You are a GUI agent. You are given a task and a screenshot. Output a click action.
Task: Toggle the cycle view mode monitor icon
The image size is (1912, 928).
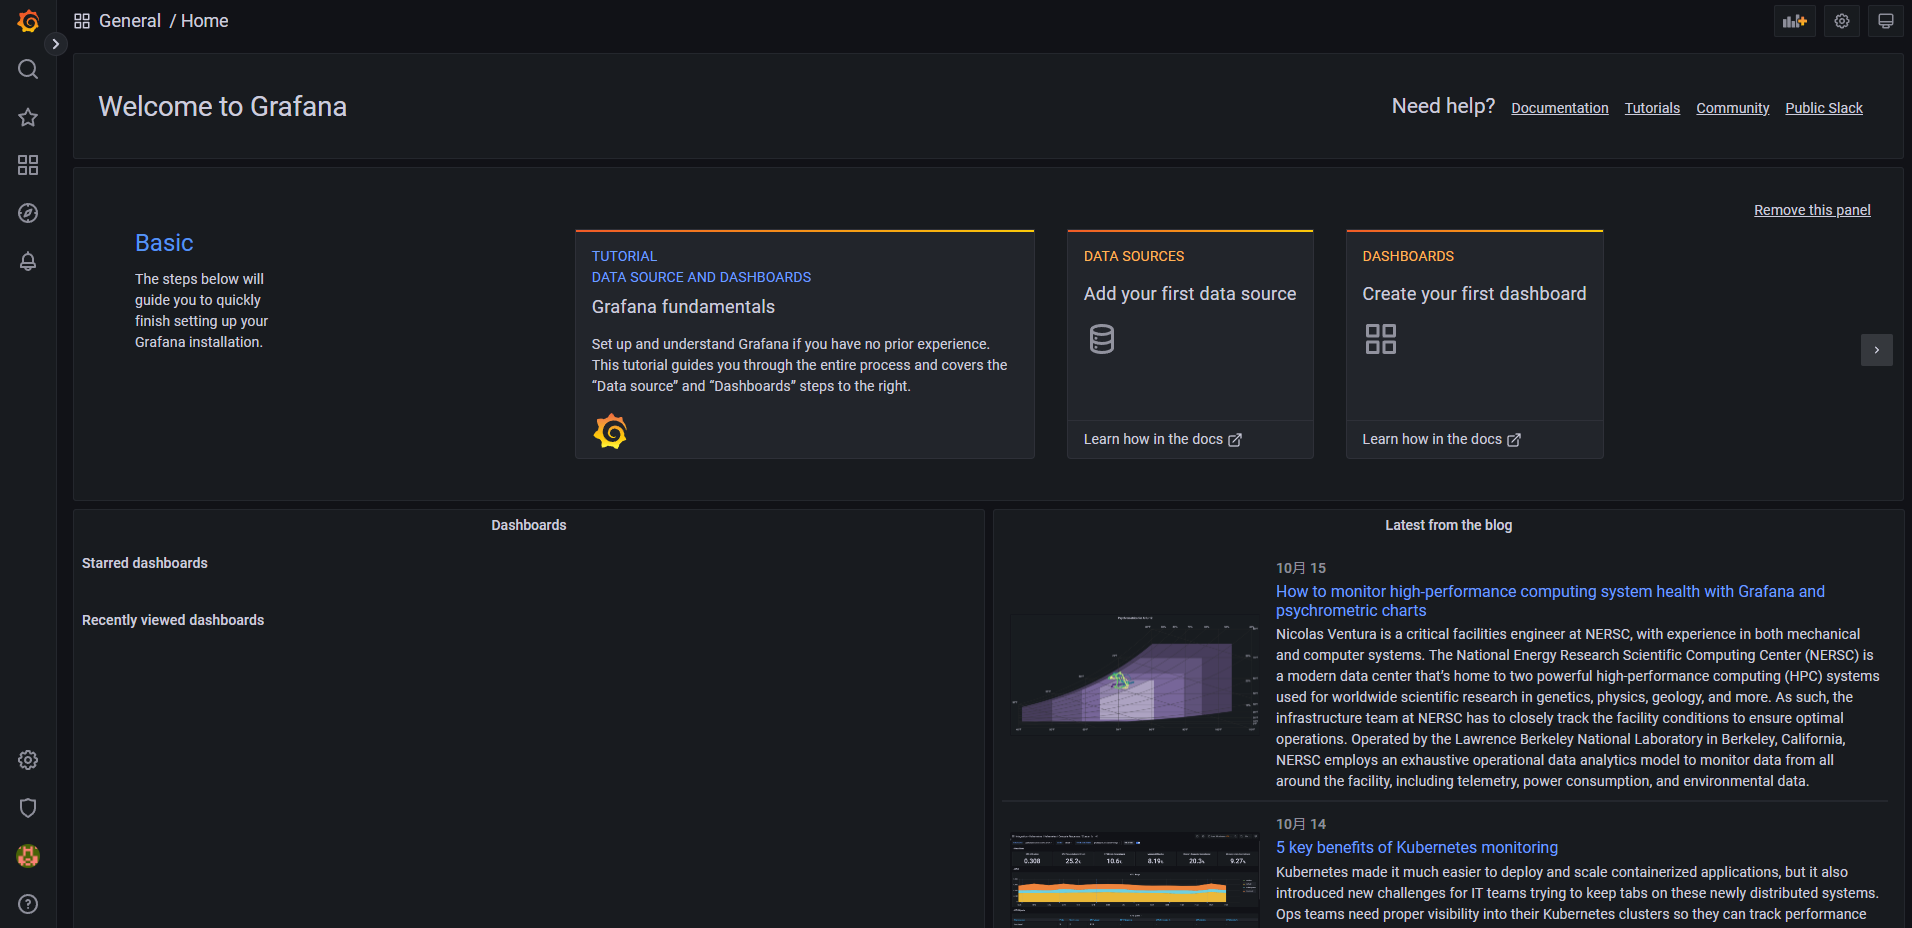click(x=1885, y=21)
